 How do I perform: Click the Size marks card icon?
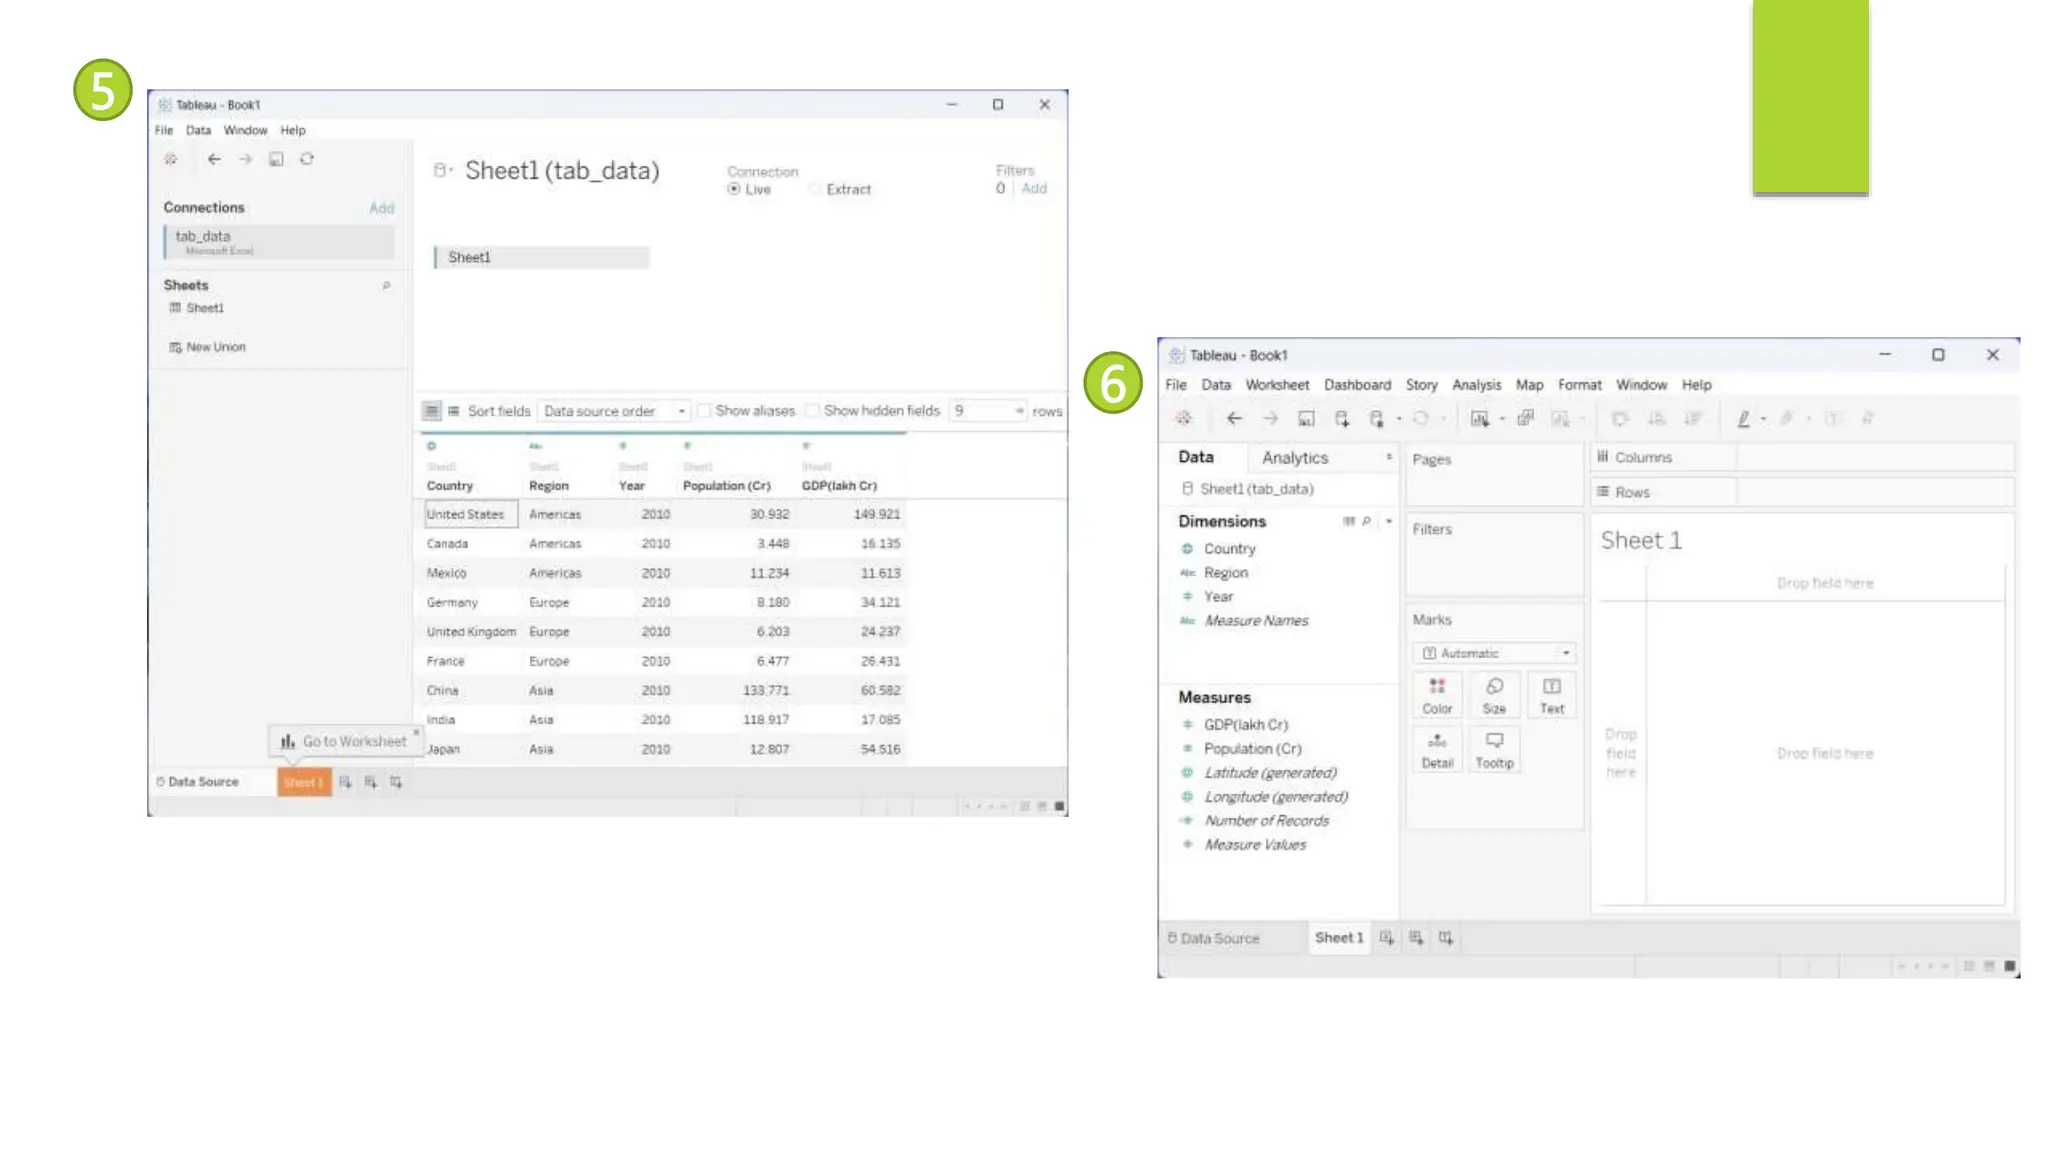1494,686
